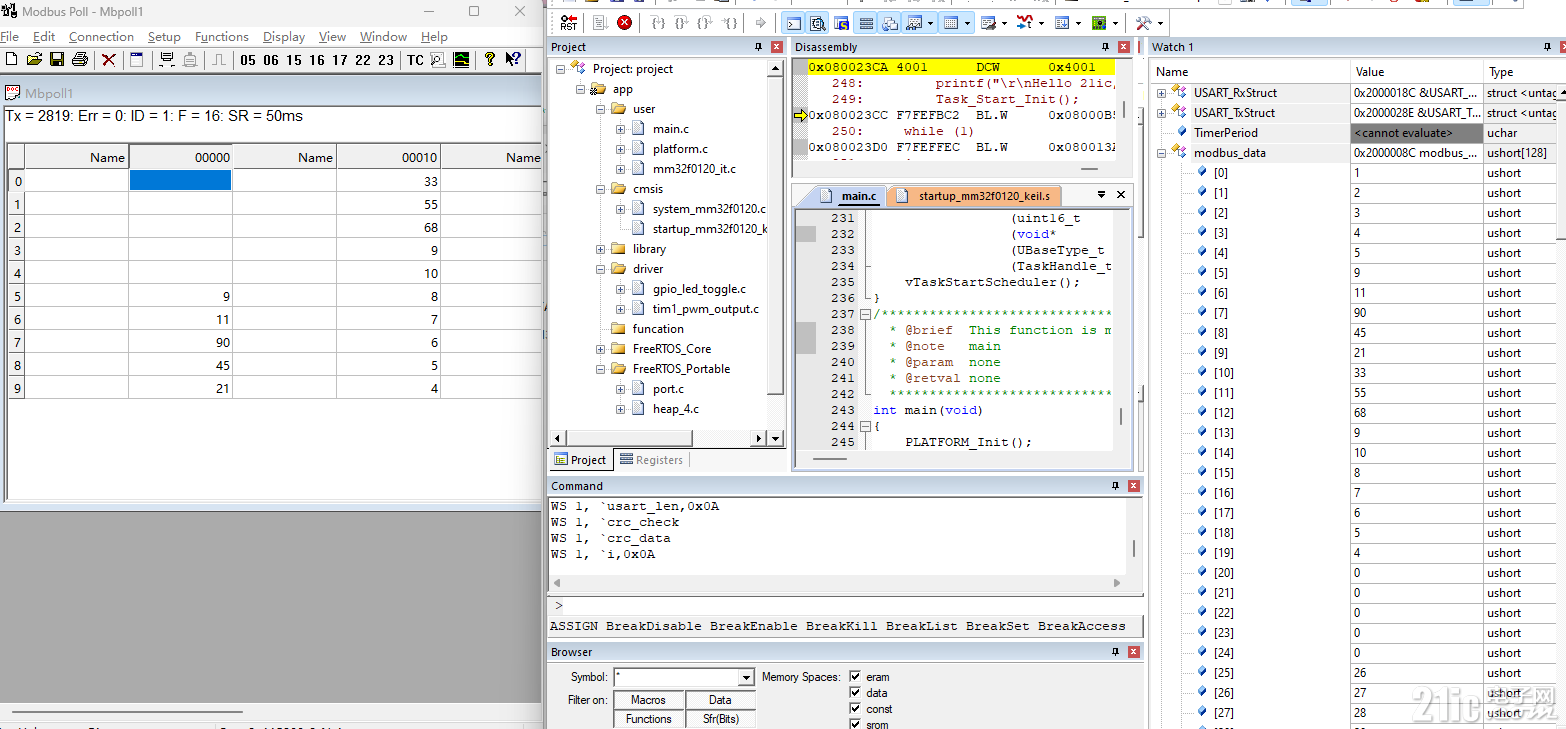This screenshot has height=729, width=1566.
Task: Click Toolbox hammer-wrench icon
Action: pos(1144,23)
